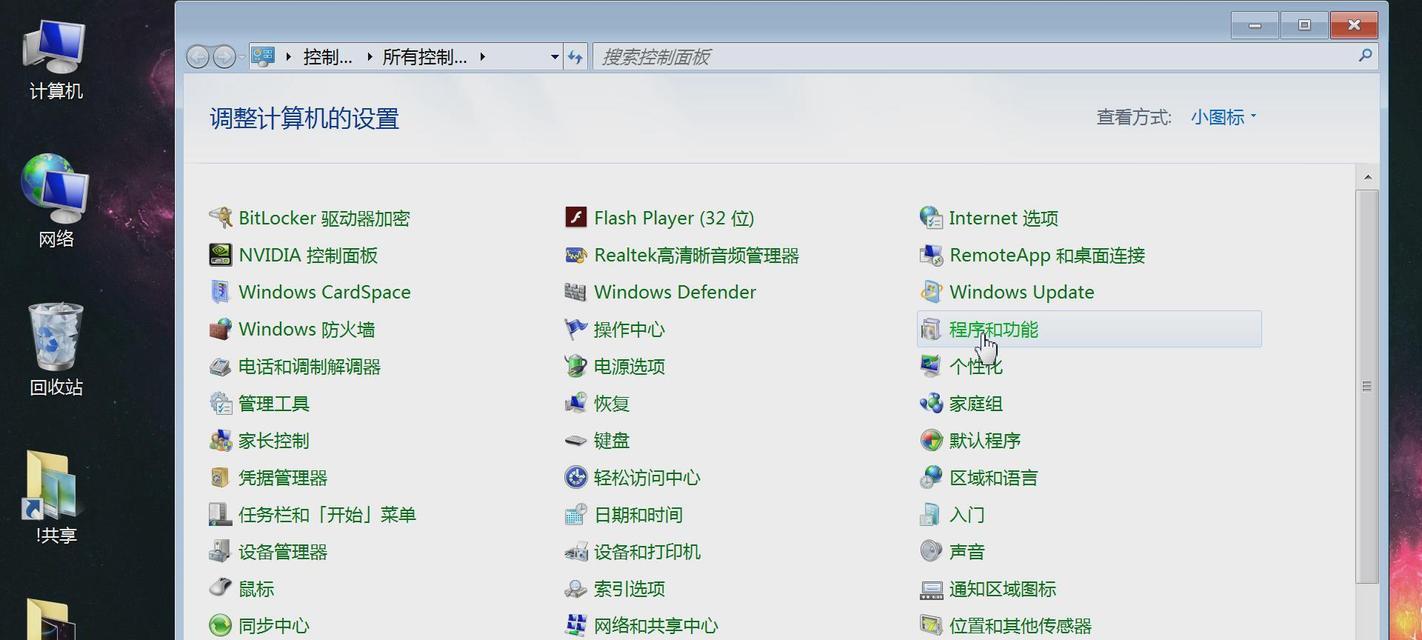The width and height of the screenshot is (1422, 640).
Task: Open the 区域和语言 link
Action: point(993,477)
